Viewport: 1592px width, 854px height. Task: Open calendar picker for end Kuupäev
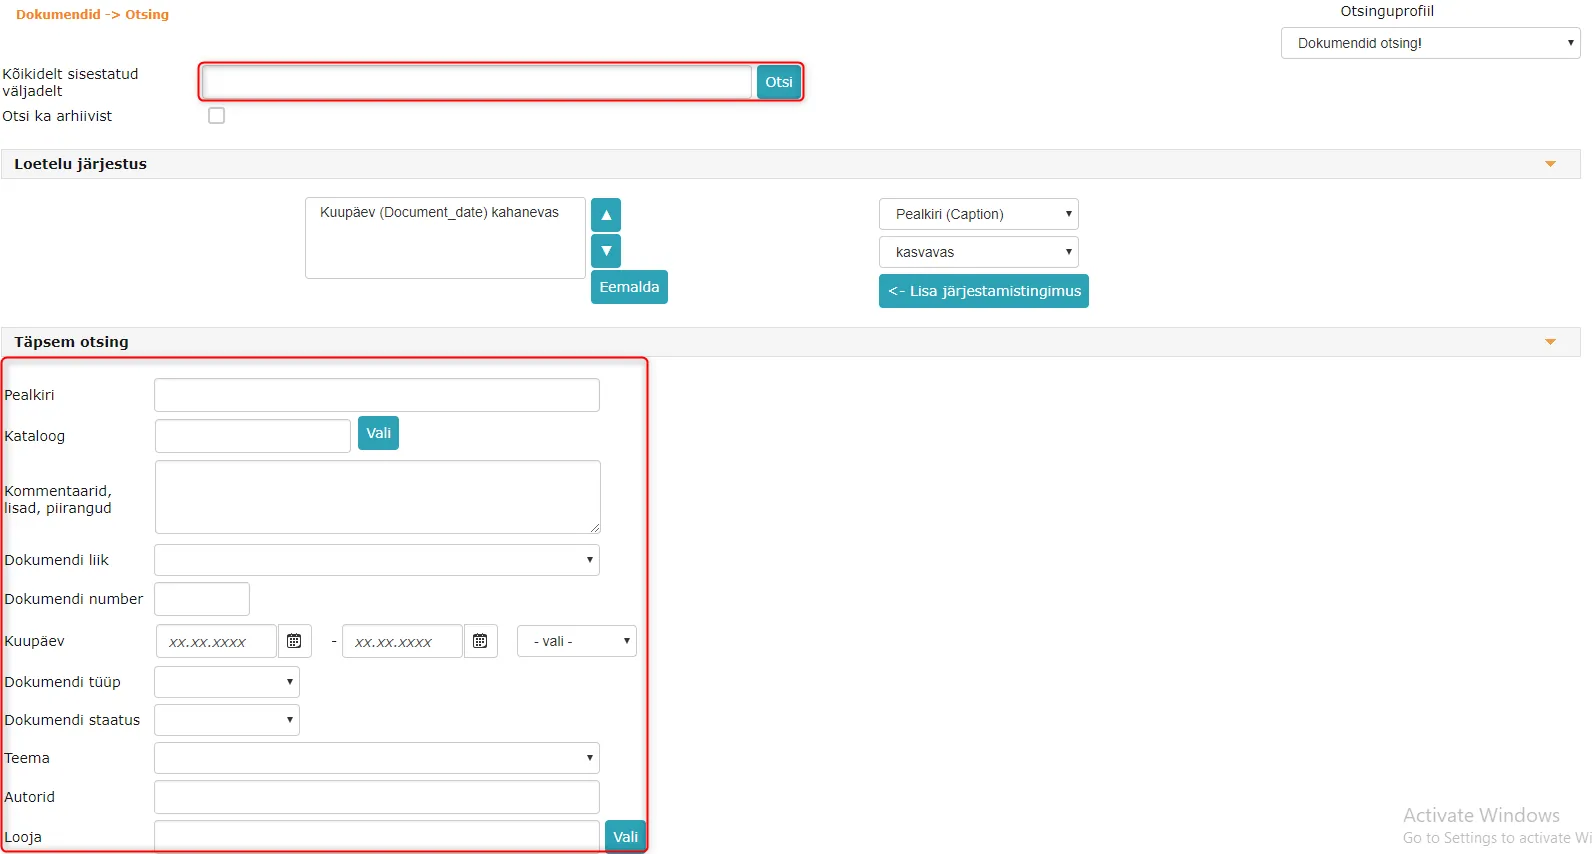(480, 641)
